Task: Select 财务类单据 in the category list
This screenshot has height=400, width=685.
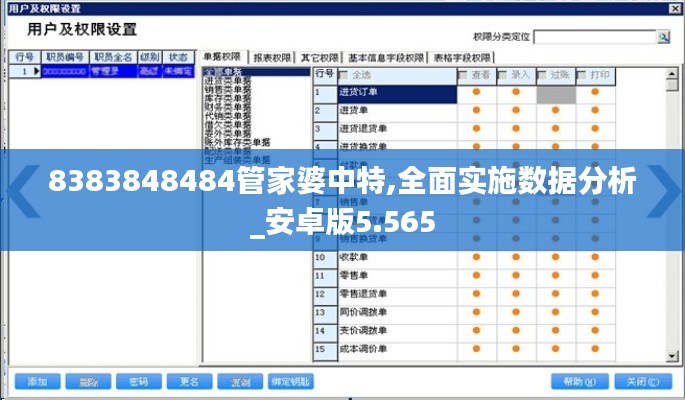Action: tap(228, 107)
